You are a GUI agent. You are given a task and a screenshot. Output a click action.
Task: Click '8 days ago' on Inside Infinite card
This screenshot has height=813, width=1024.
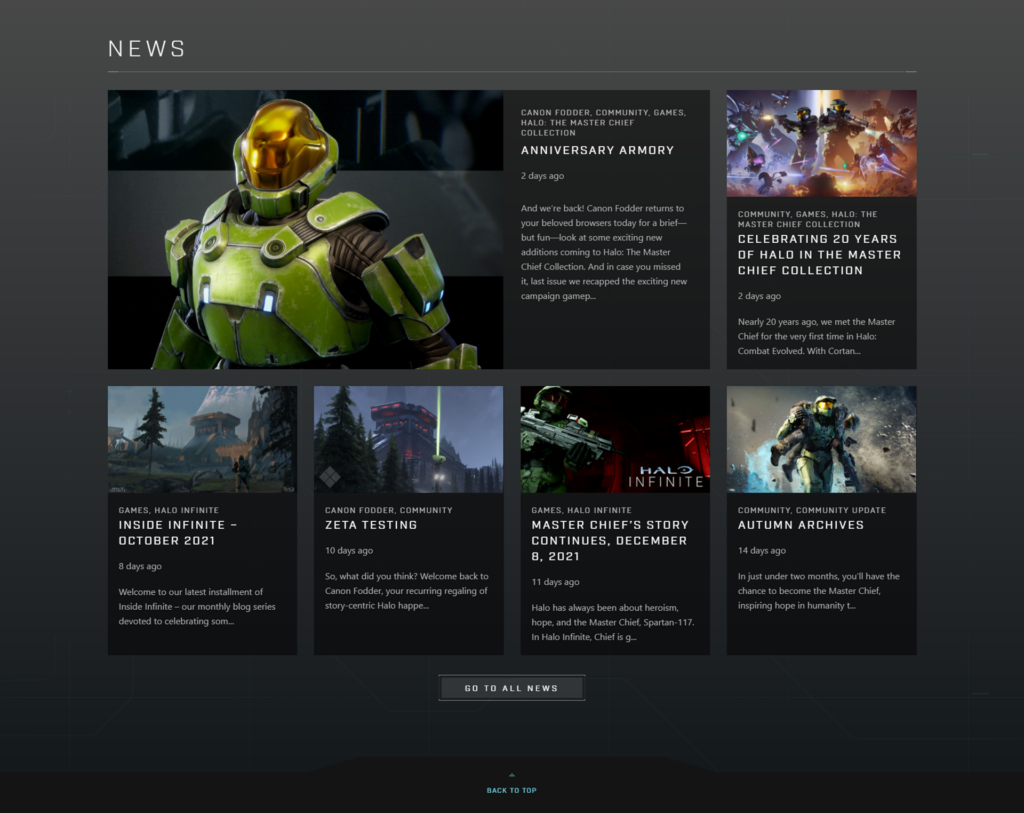(x=140, y=566)
